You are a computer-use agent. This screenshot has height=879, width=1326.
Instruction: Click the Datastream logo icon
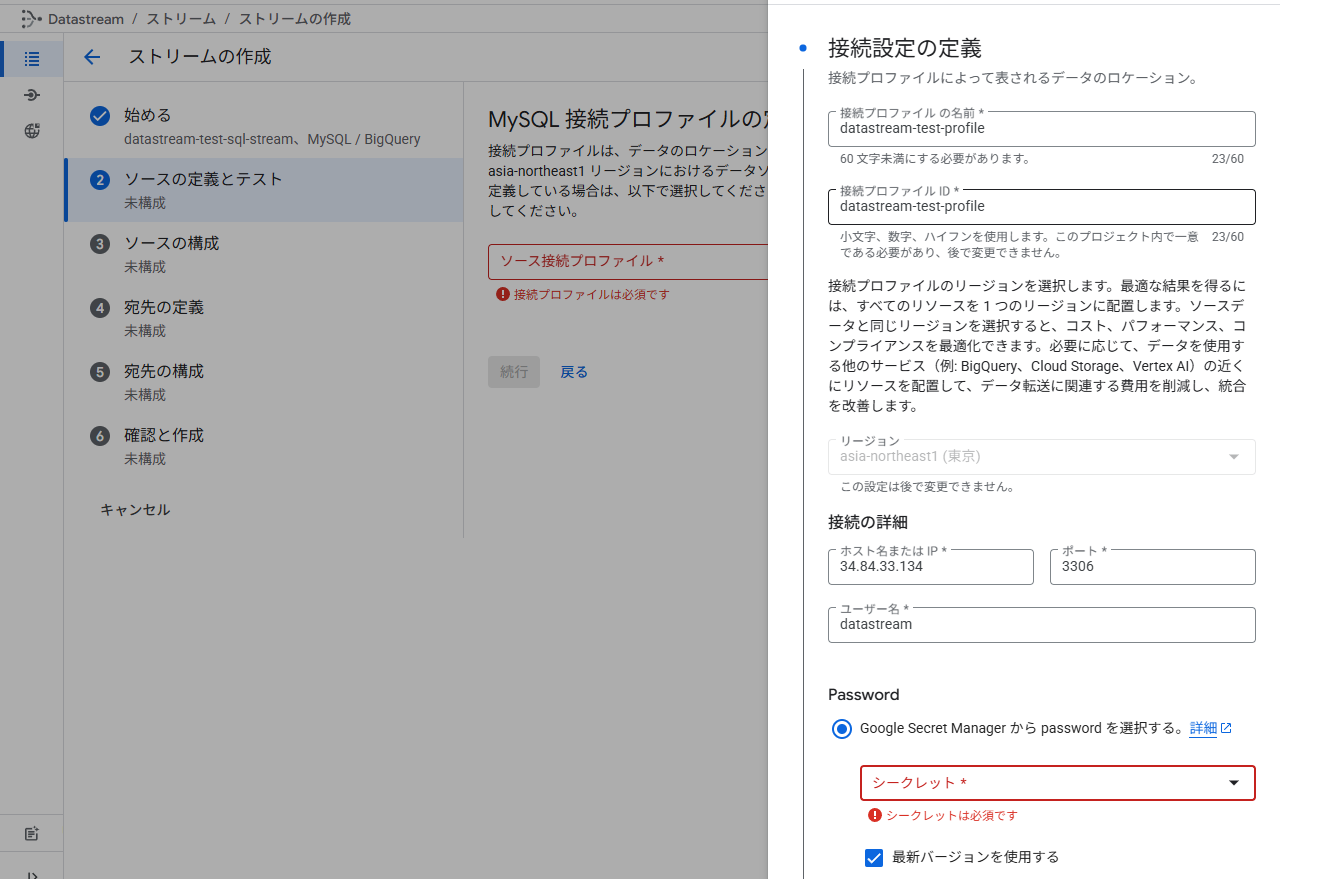pos(31,19)
